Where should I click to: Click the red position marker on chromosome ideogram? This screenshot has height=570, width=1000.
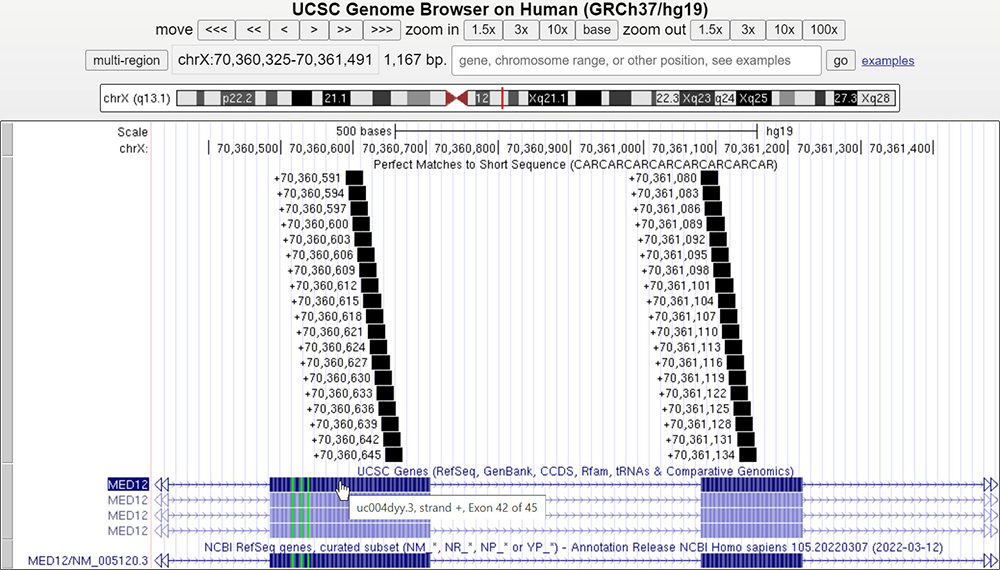click(502, 99)
